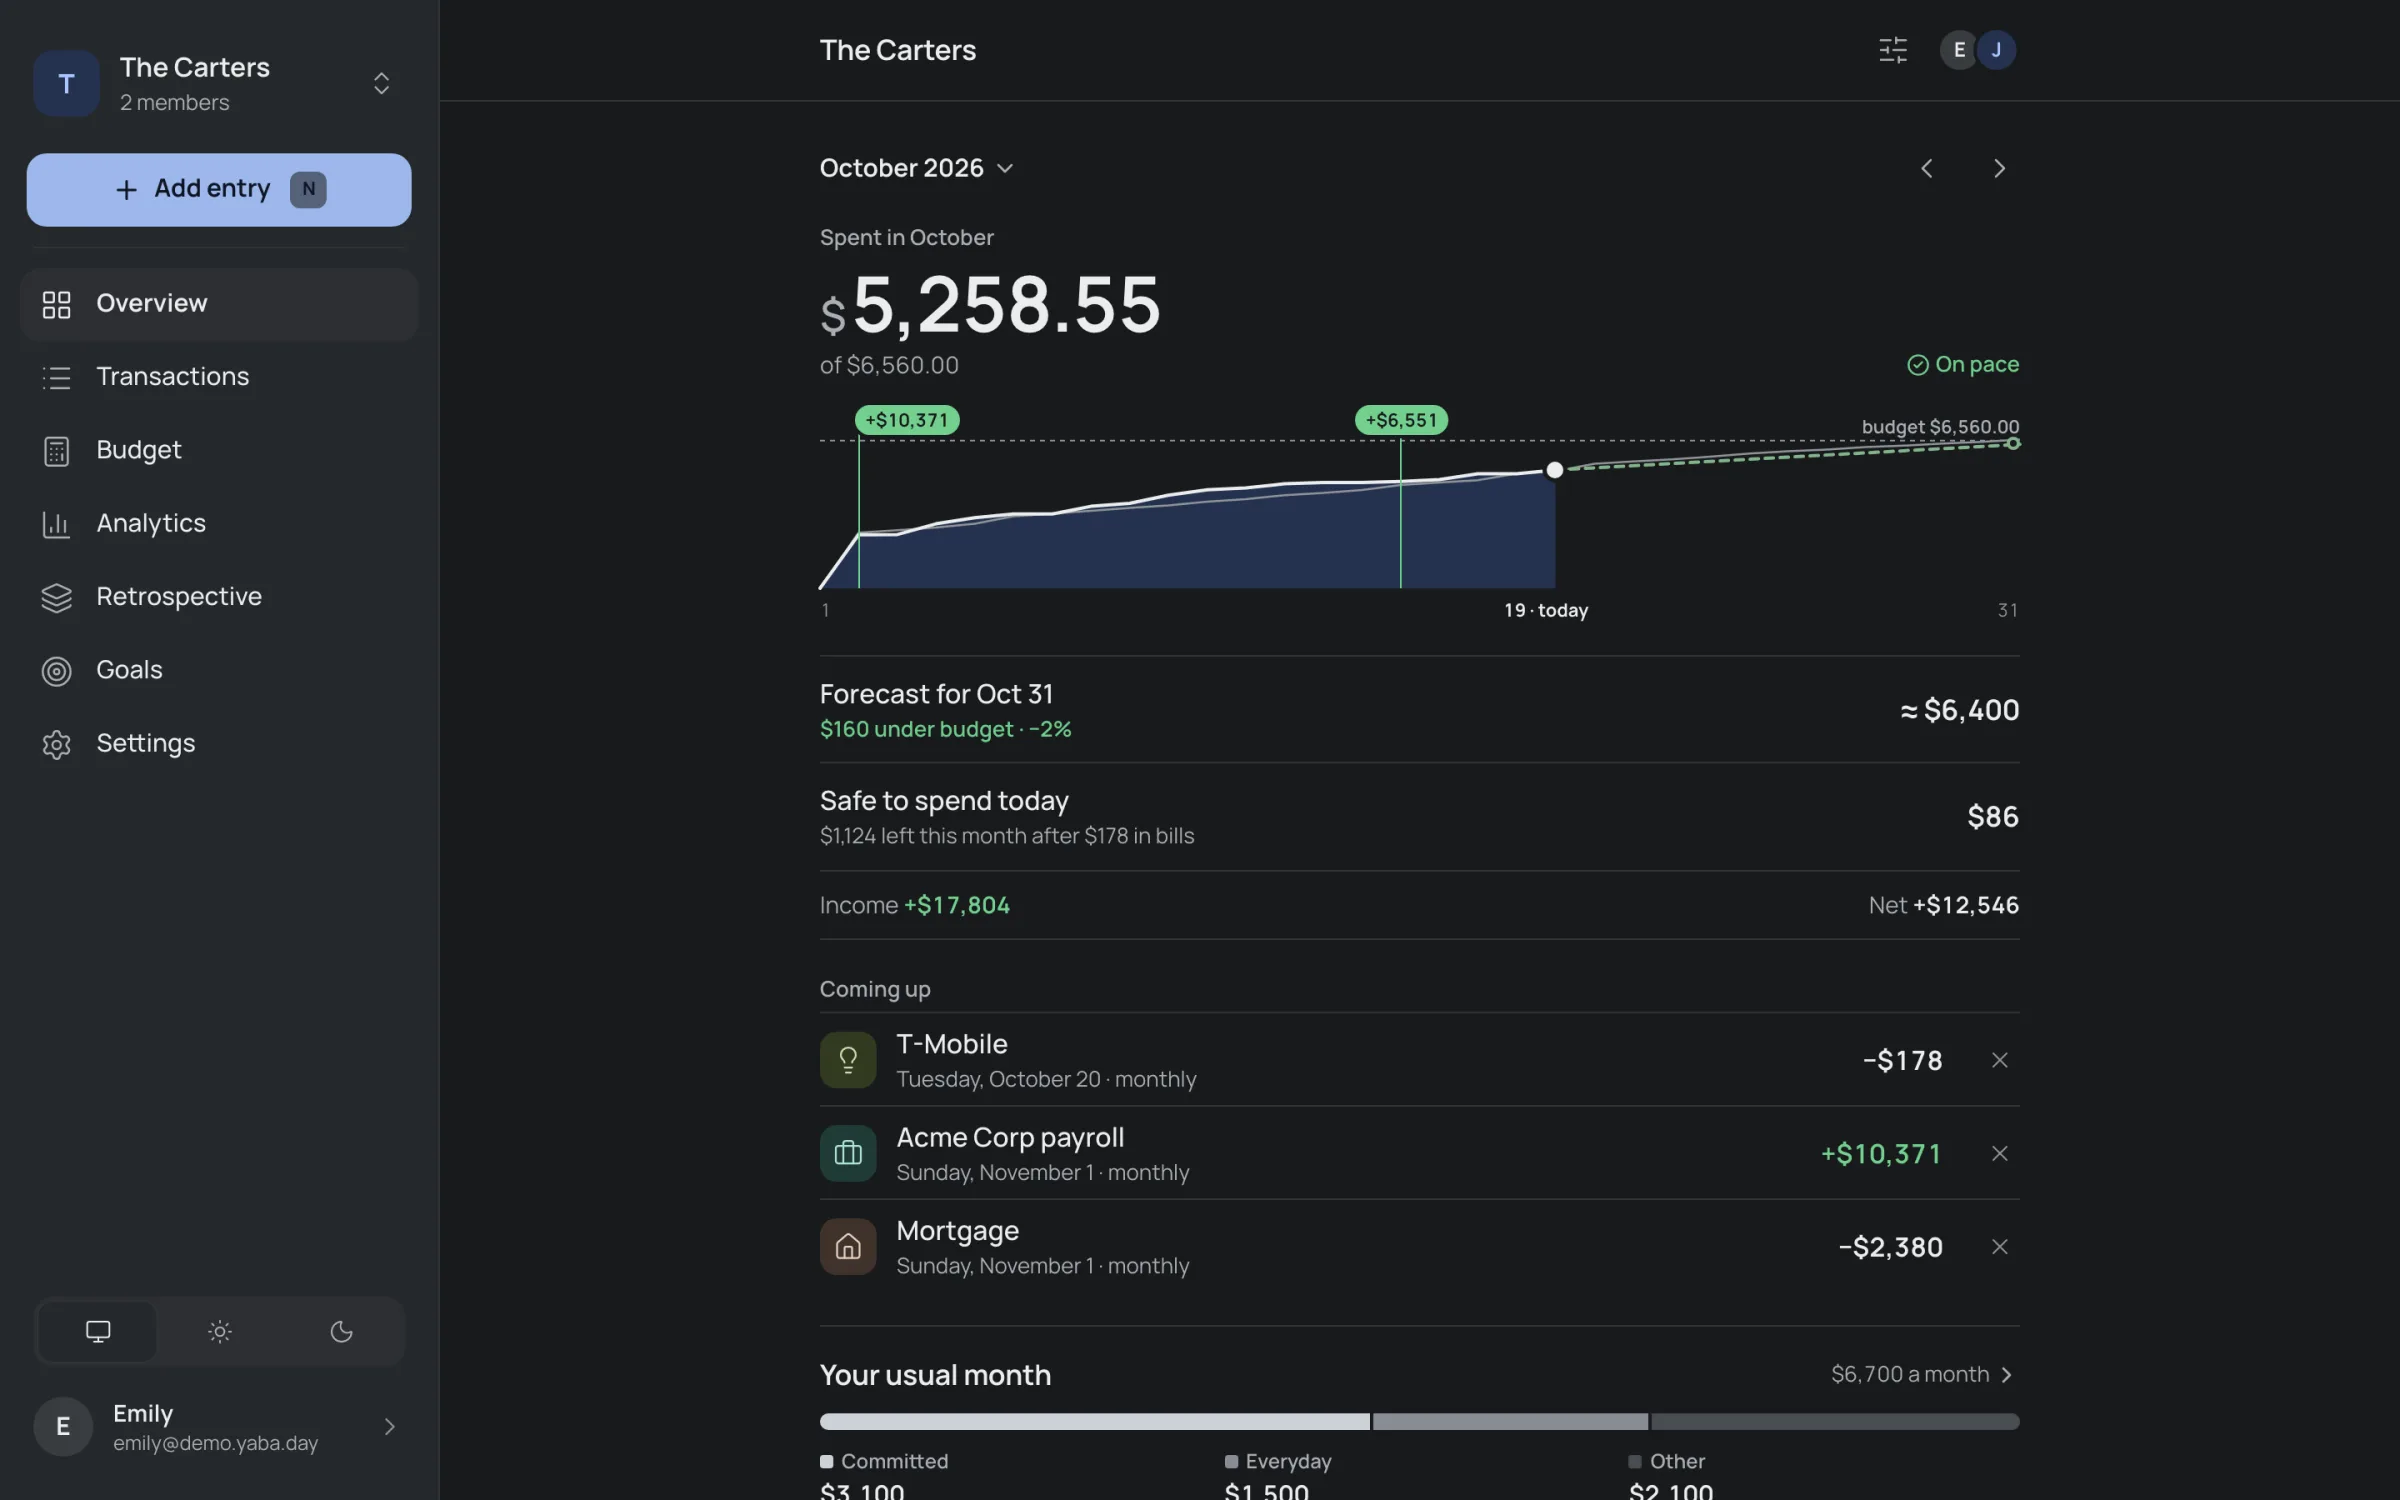The width and height of the screenshot is (2400, 1500).
Task: Click the Everyday segment of usual month bar
Action: click(x=1510, y=1421)
